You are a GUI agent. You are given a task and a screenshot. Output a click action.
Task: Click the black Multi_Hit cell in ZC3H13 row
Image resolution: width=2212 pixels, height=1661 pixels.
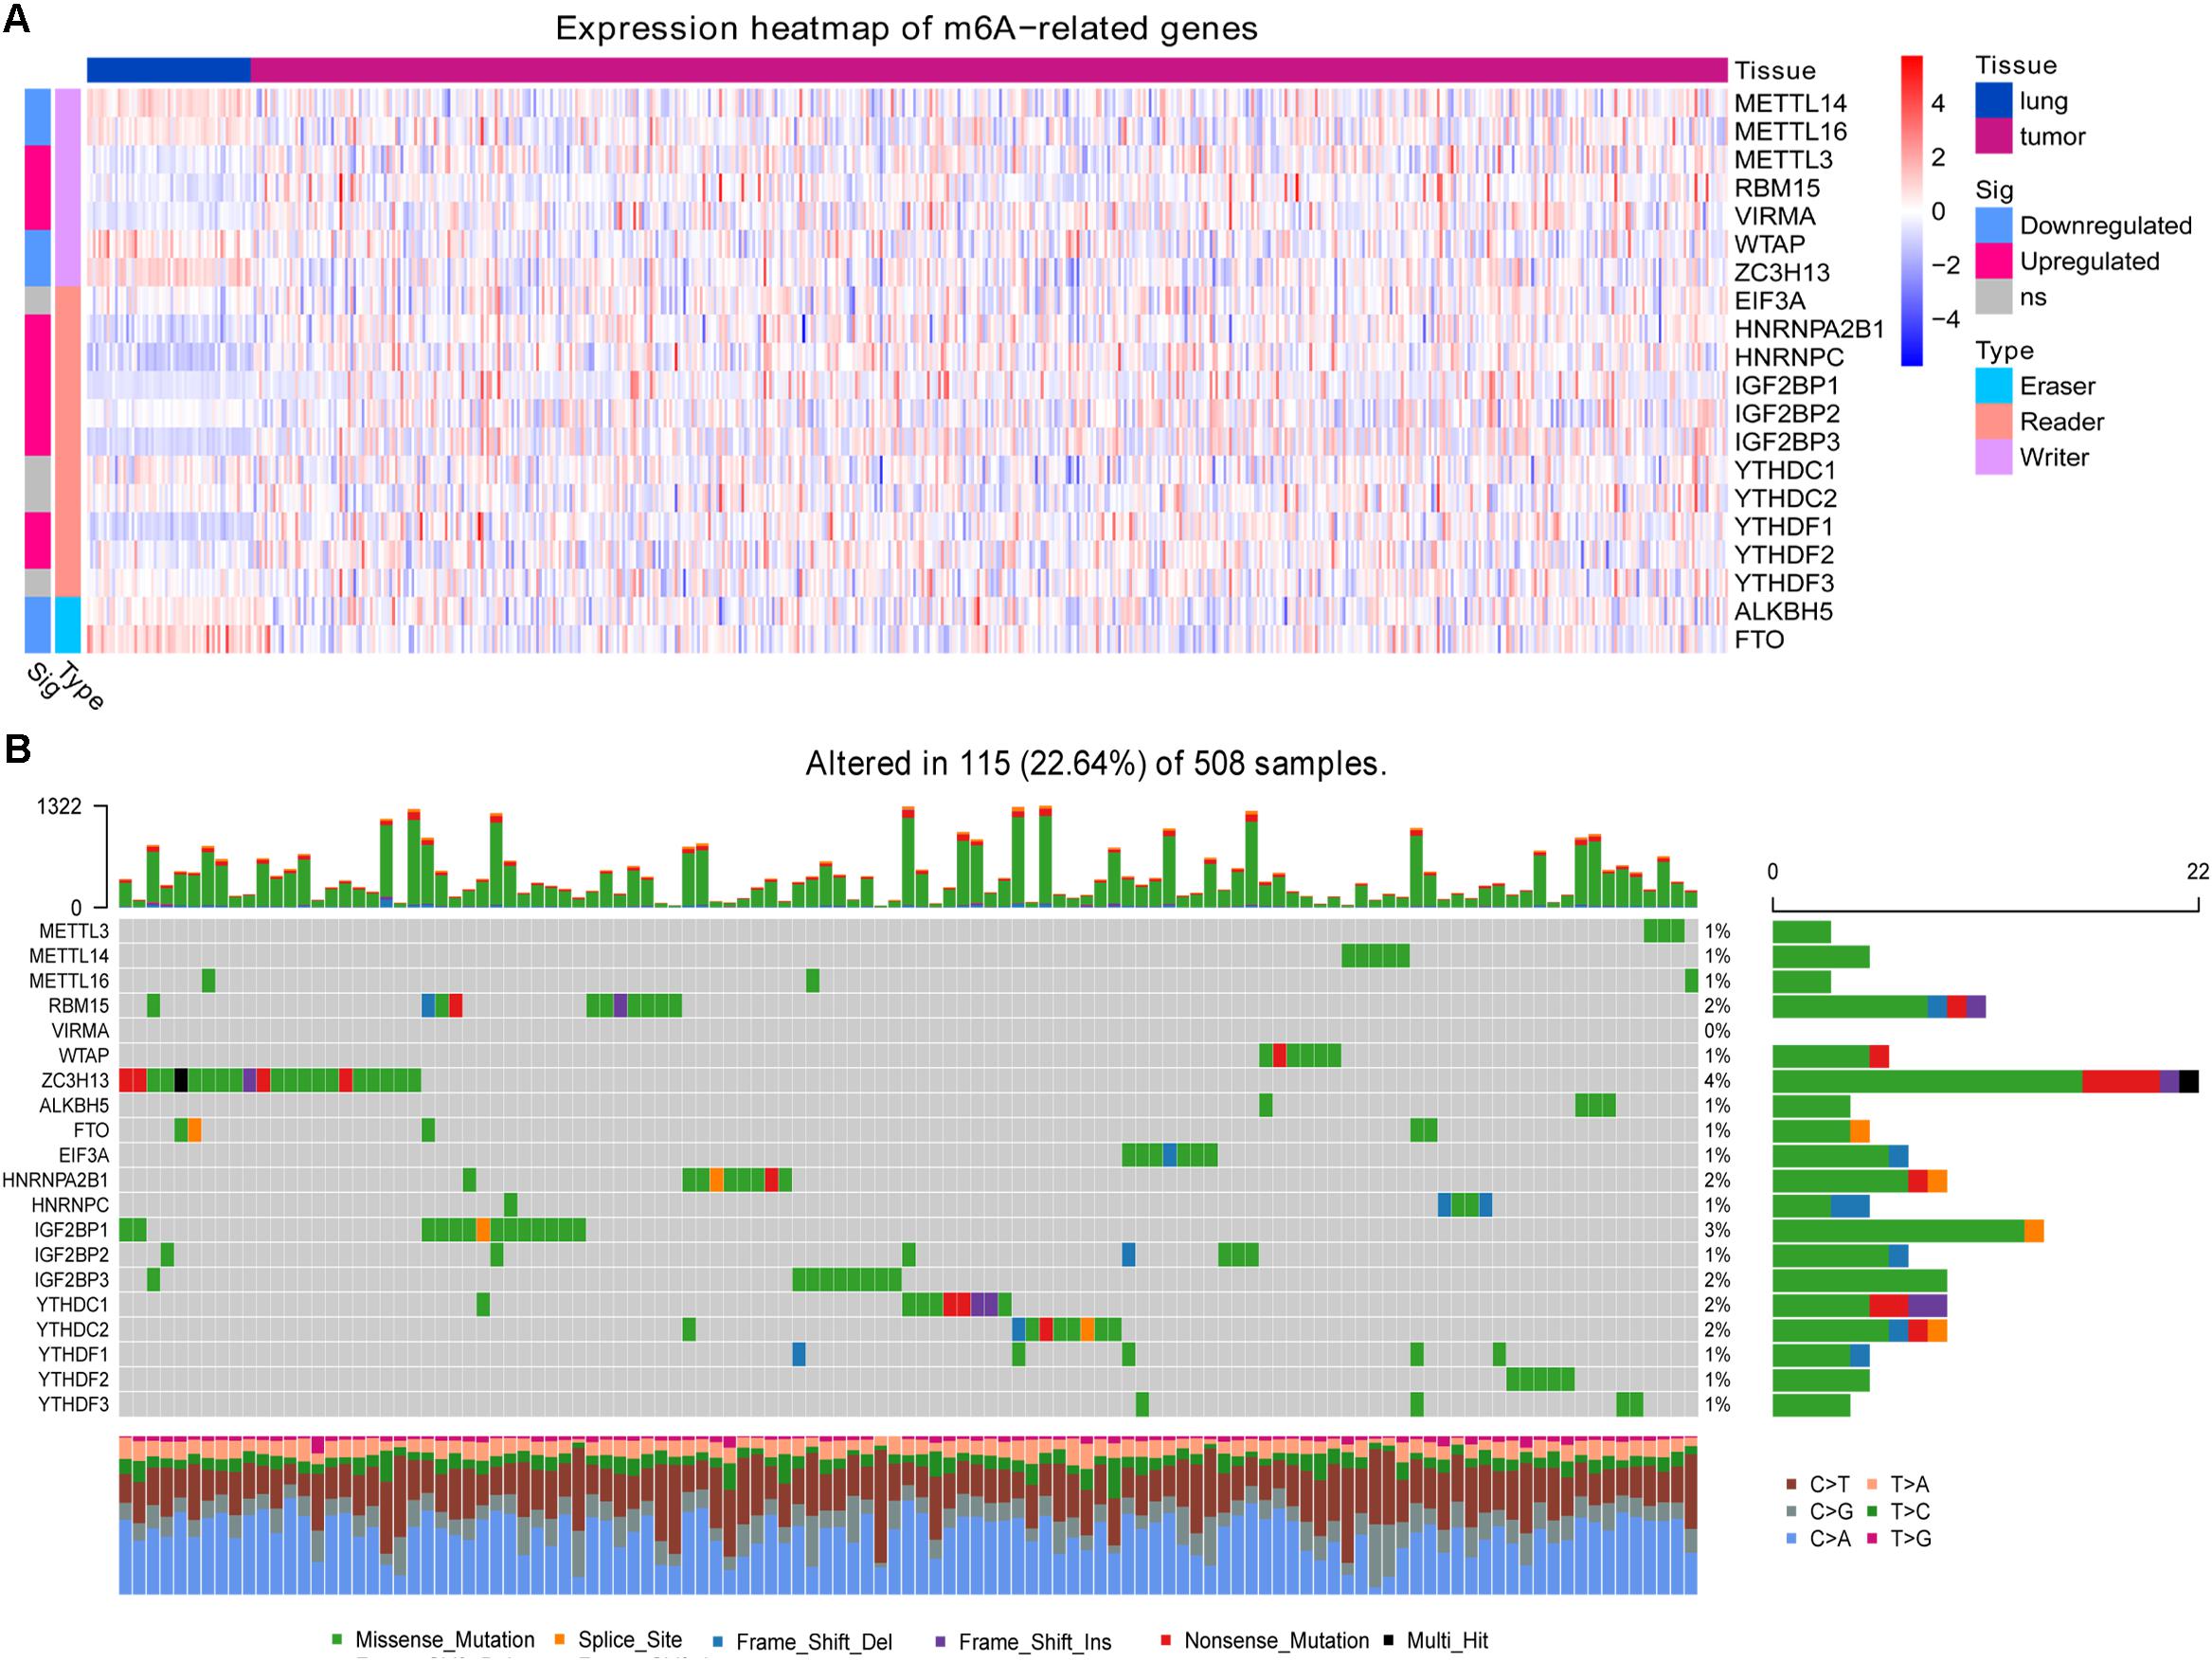tap(181, 1081)
